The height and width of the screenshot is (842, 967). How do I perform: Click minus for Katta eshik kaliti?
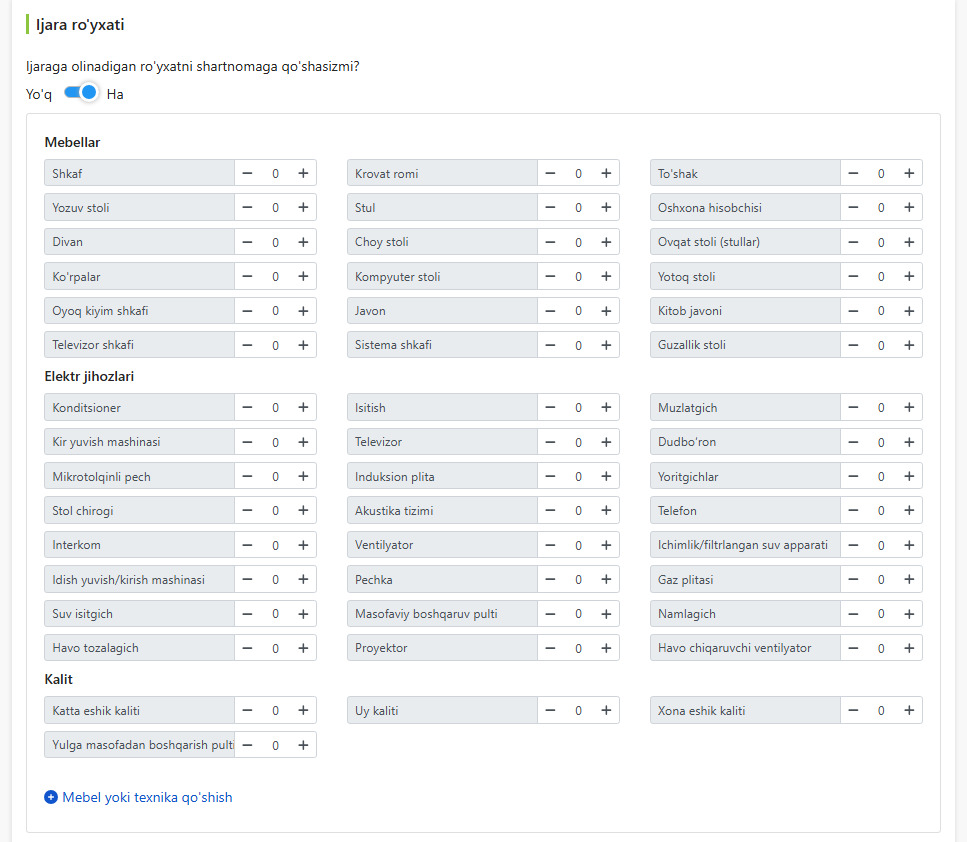click(247, 711)
